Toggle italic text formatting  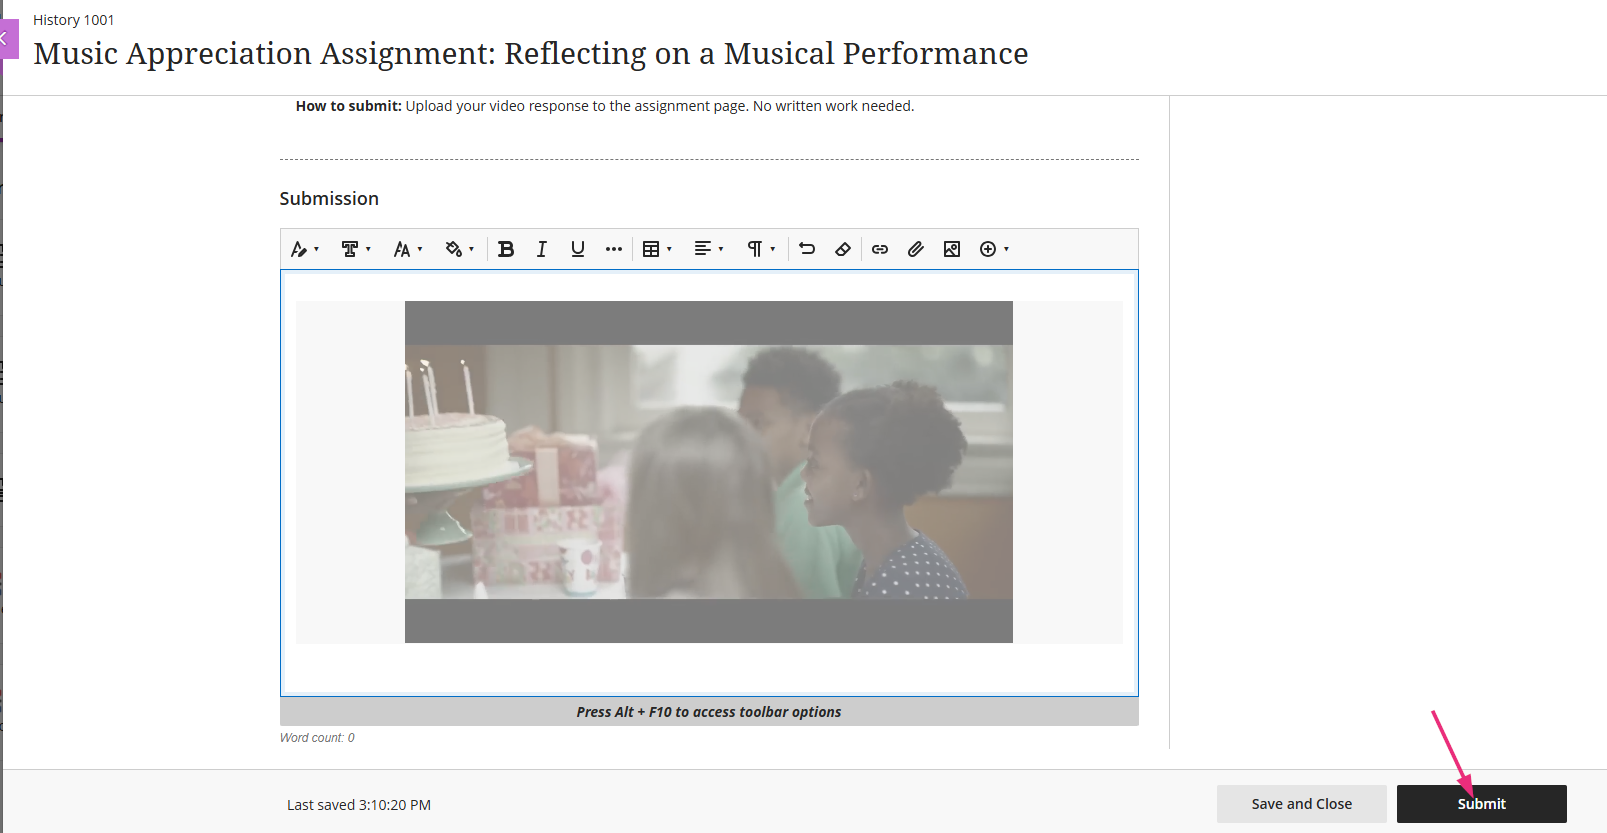point(541,249)
